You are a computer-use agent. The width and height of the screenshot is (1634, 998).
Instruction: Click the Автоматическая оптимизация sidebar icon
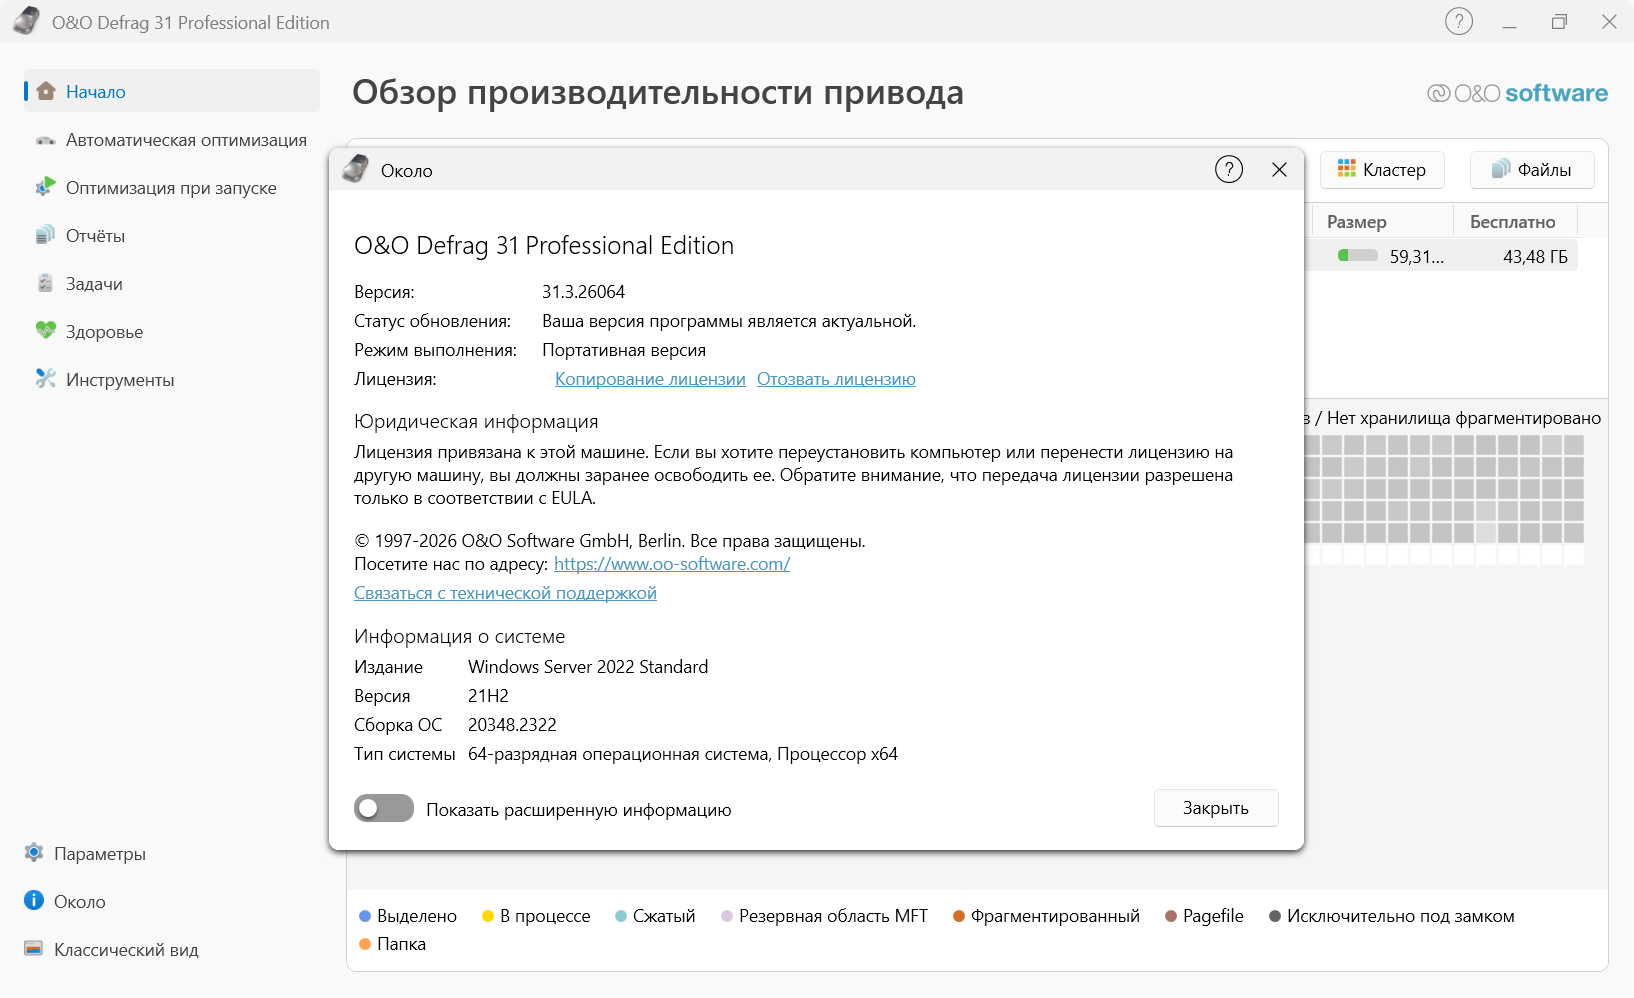point(46,140)
